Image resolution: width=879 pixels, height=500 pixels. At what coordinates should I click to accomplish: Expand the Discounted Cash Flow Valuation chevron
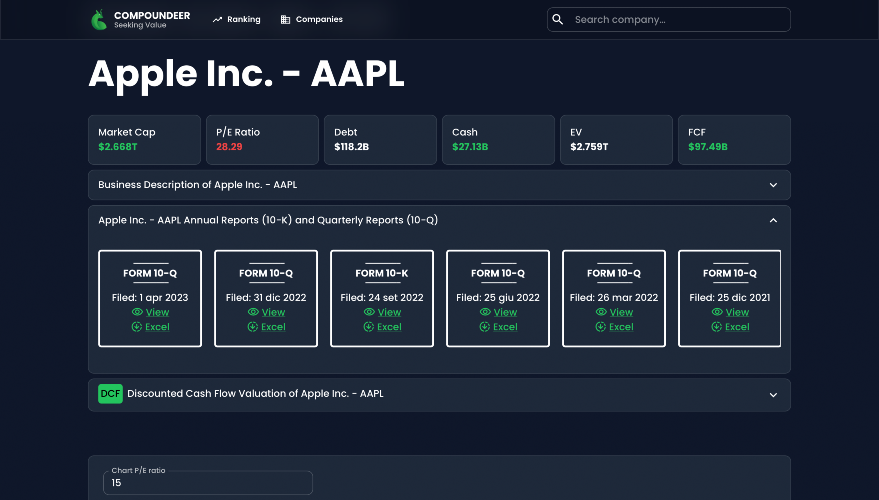click(774, 395)
